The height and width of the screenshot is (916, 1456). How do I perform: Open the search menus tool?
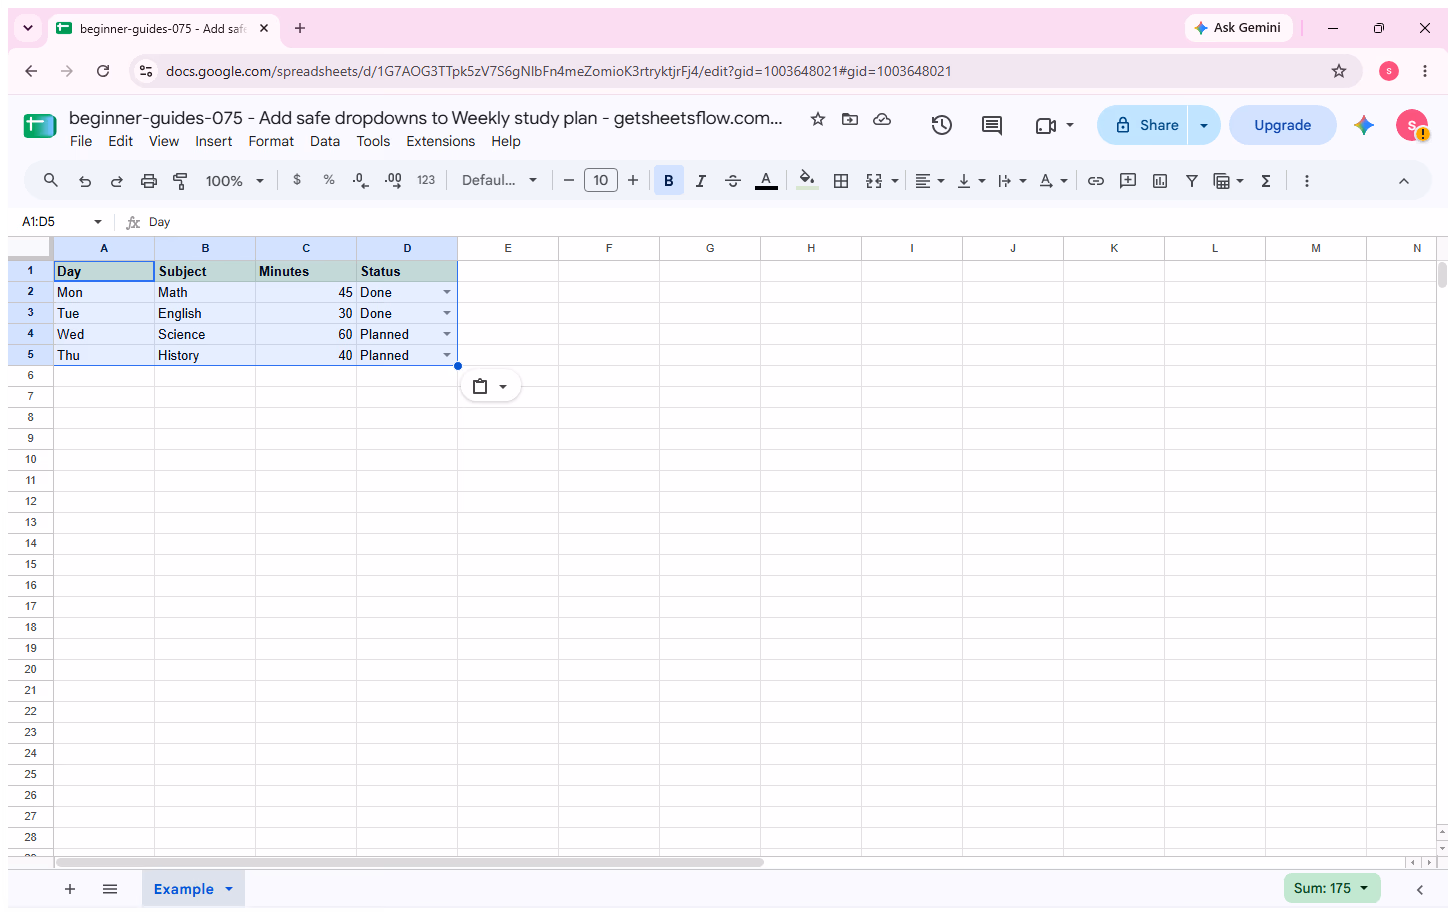click(51, 181)
